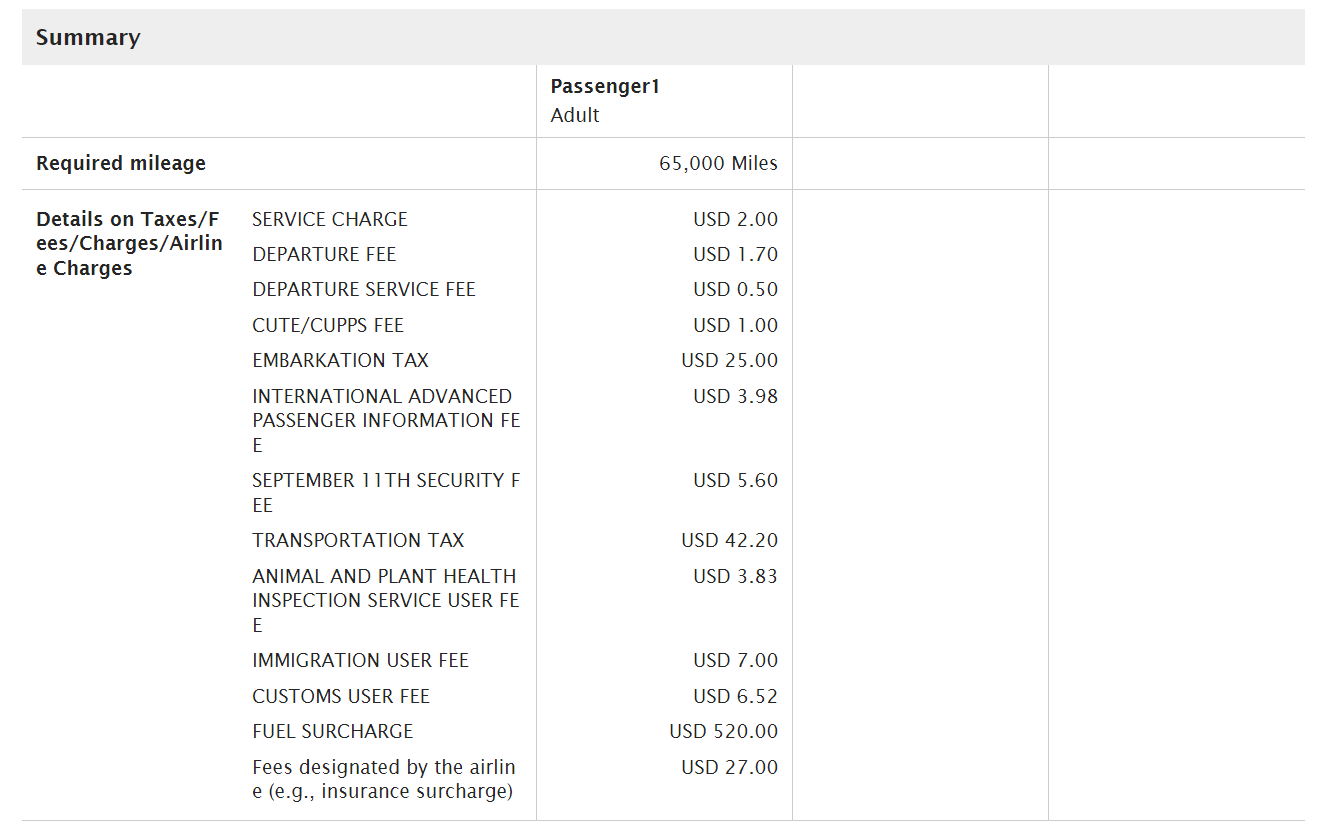
Task: Select the 65,000 Miles value
Action: click(x=718, y=163)
